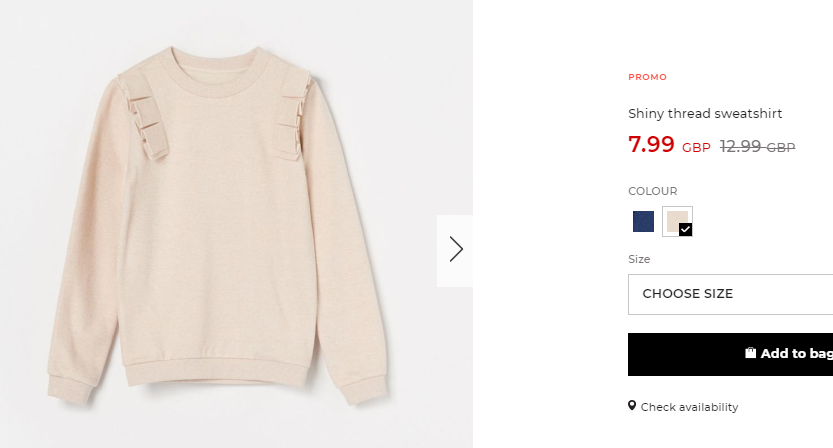The height and width of the screenshot is (448, 833).
Task: Show the next product image with arrow
Action: pos(455,250)
